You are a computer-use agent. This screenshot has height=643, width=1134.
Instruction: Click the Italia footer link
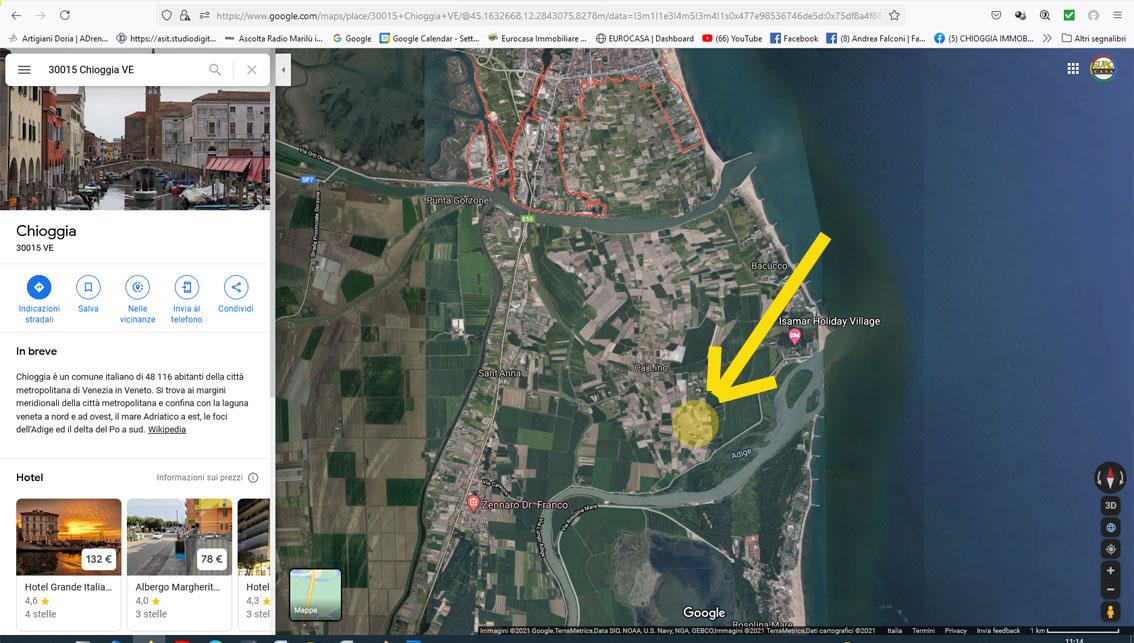point(895,631)
